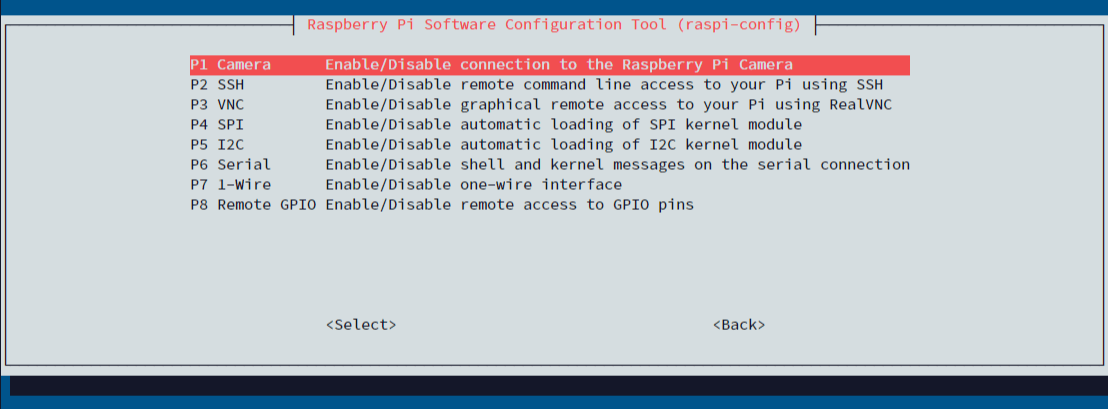Click the serial connection shell messages description
Screen dimensions: 1108x409
point(618,165)
